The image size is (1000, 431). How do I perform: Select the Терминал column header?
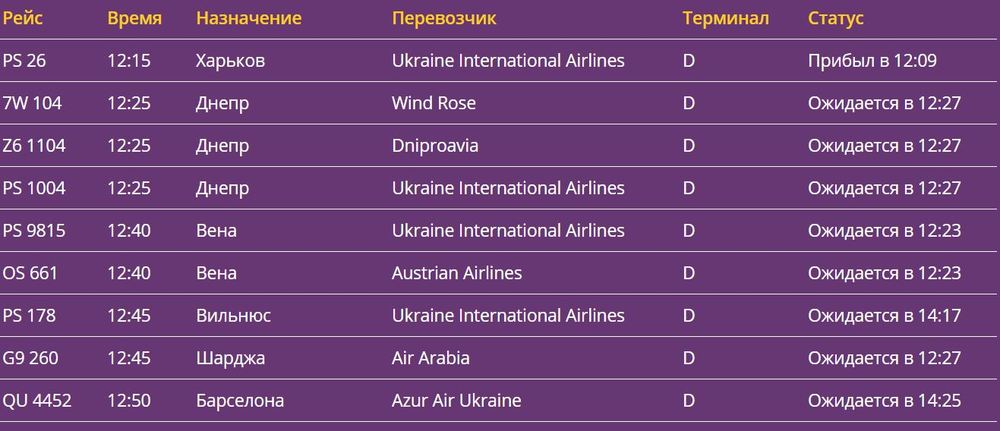[725, 19]
